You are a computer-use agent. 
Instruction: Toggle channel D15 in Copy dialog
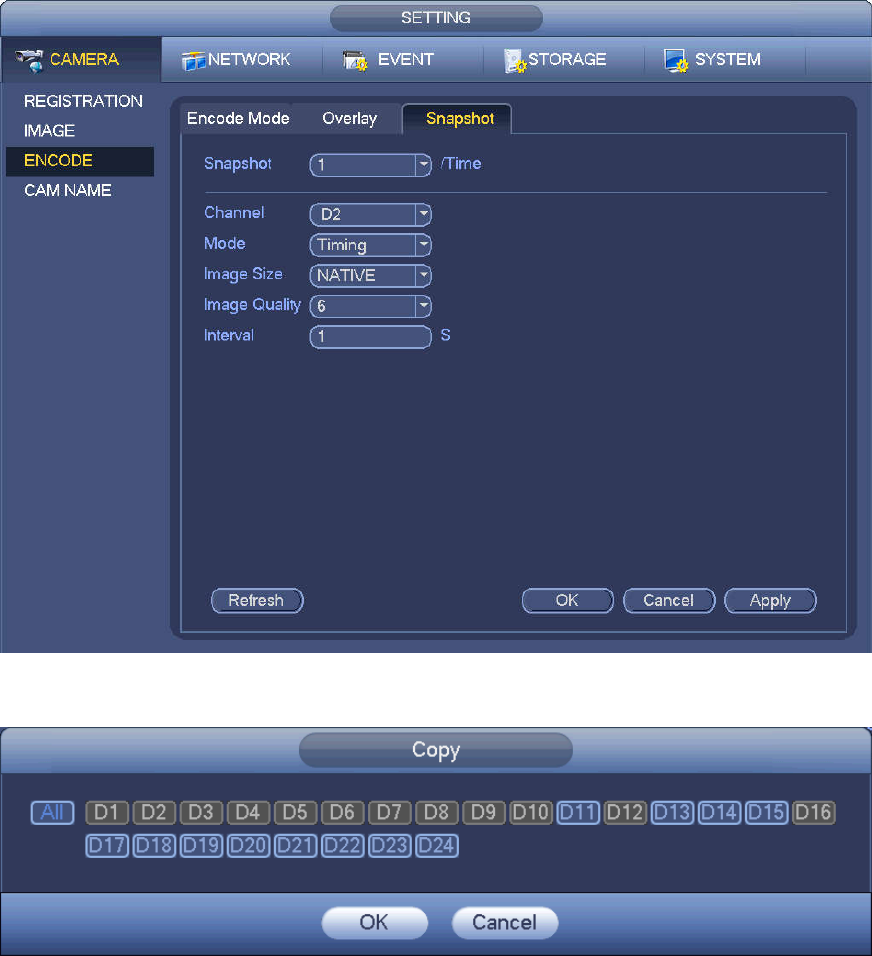[x=767, y=813]
